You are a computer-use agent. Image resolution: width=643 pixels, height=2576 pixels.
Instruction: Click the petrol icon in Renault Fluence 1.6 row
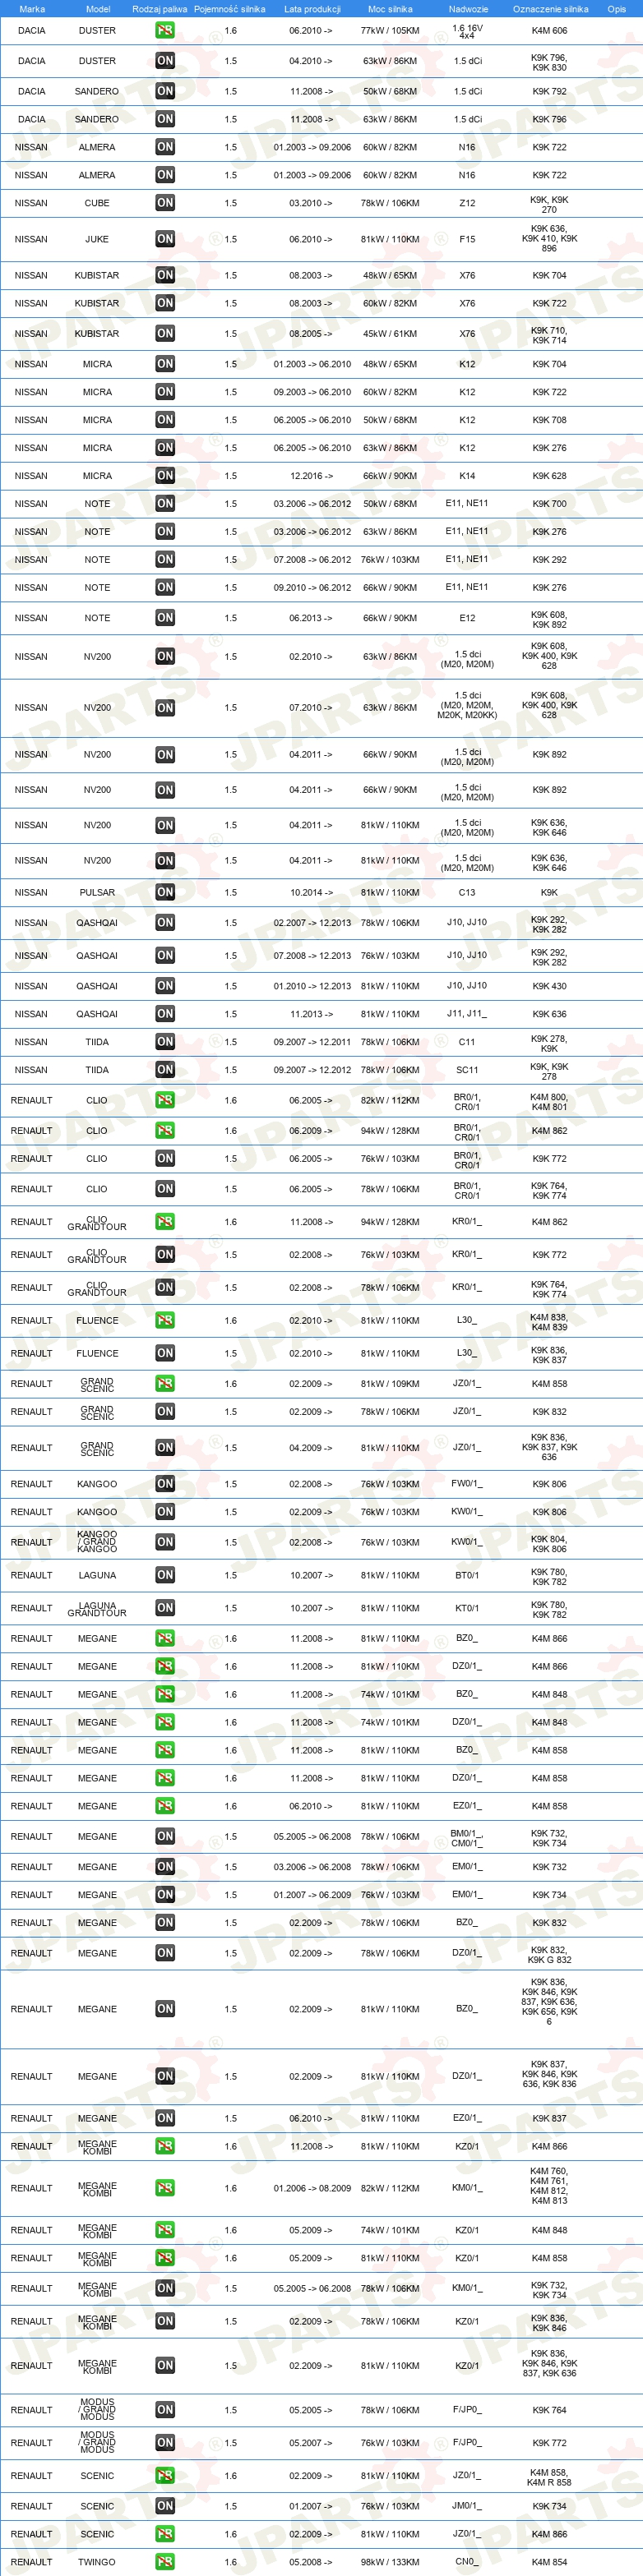[x=165, y=1320]
